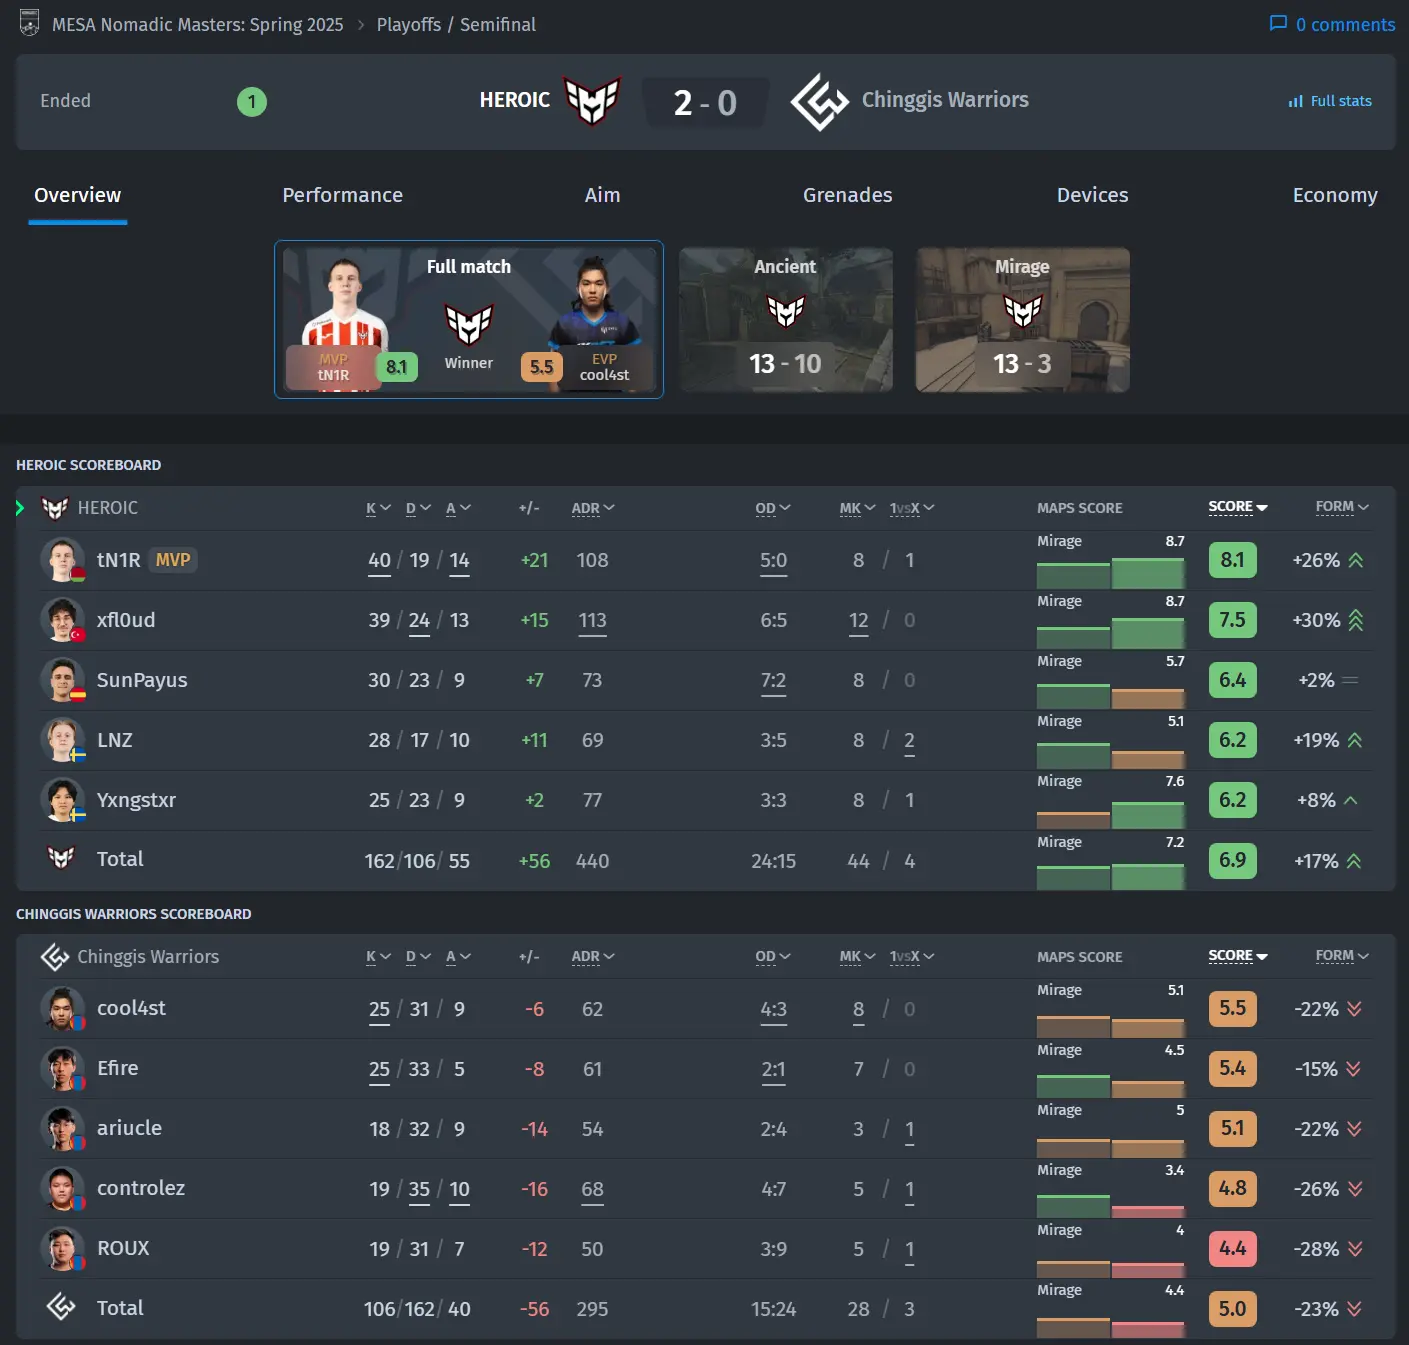This screenshot has height=1345, width=1409.
Task: Sort HEROIC scoreboard by A column
Action: (x=458, y=508)
